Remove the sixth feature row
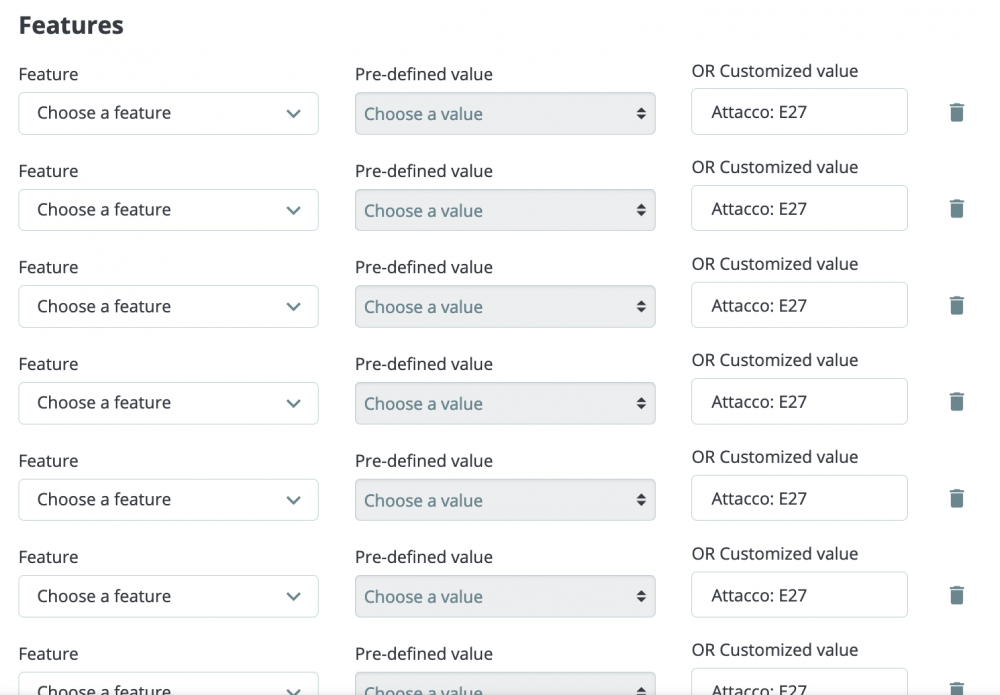 point(956,596)
